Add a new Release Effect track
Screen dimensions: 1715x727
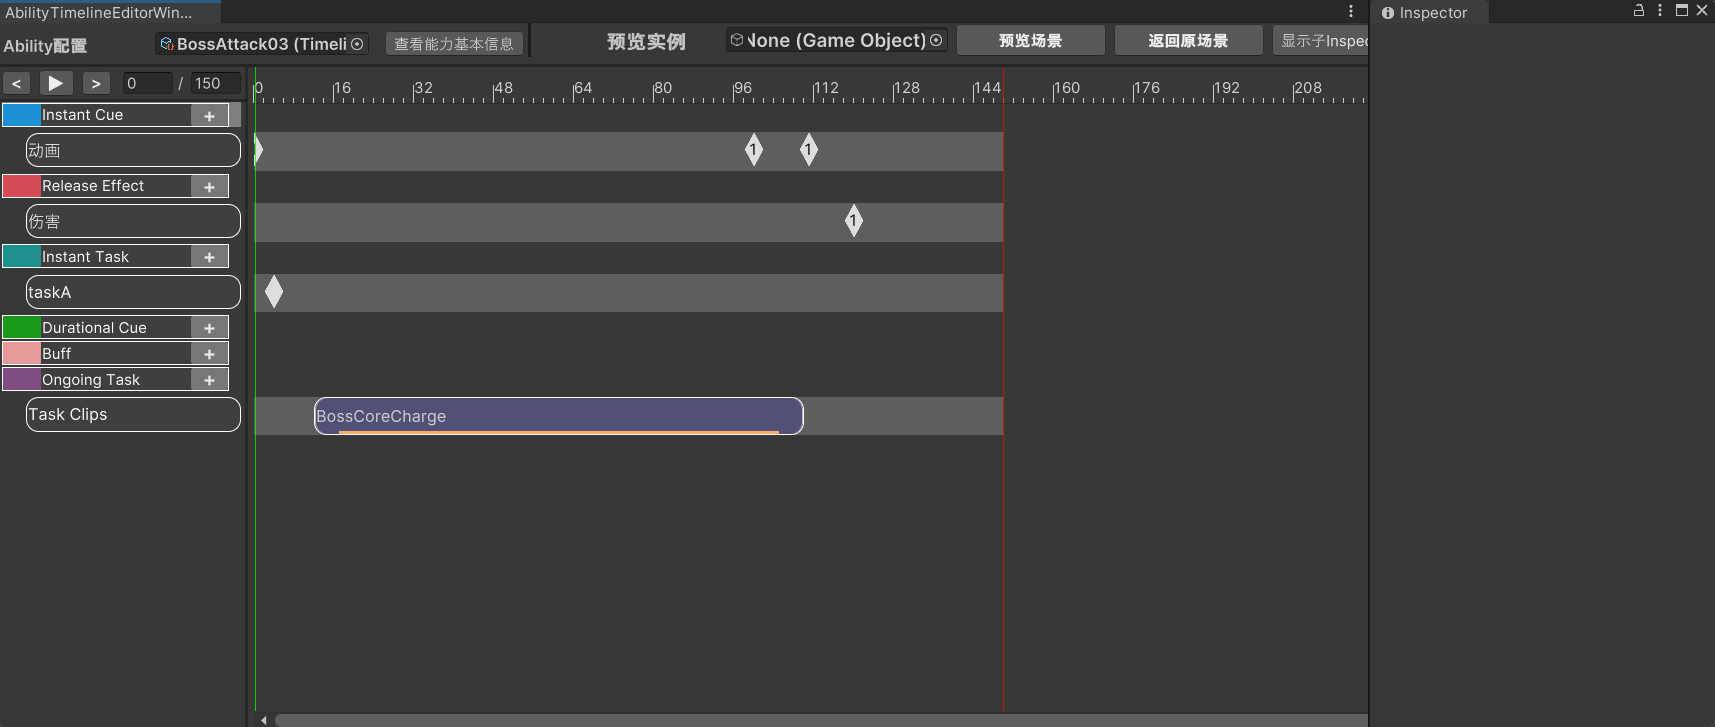(x=209, y=187)
